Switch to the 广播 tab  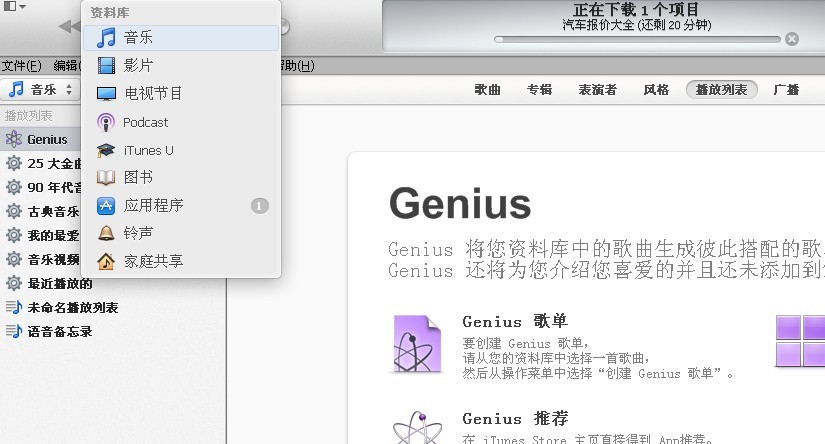[x=786, y=89]
